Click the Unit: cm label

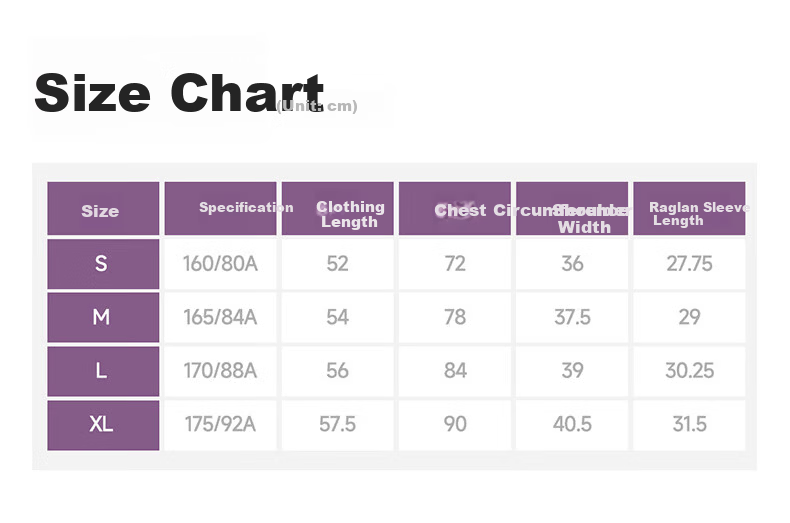tap(317, 106)
